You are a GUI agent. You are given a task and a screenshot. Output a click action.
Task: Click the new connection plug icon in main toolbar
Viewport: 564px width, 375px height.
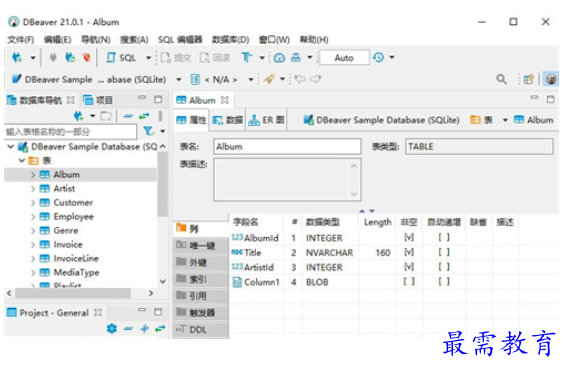[17, 58]
